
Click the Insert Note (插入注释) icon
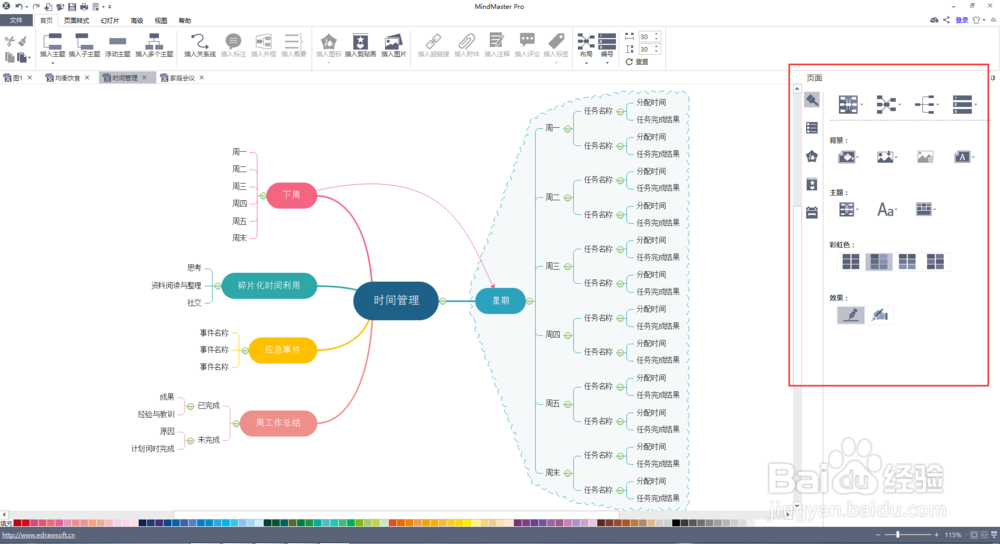tap(496, 41)
